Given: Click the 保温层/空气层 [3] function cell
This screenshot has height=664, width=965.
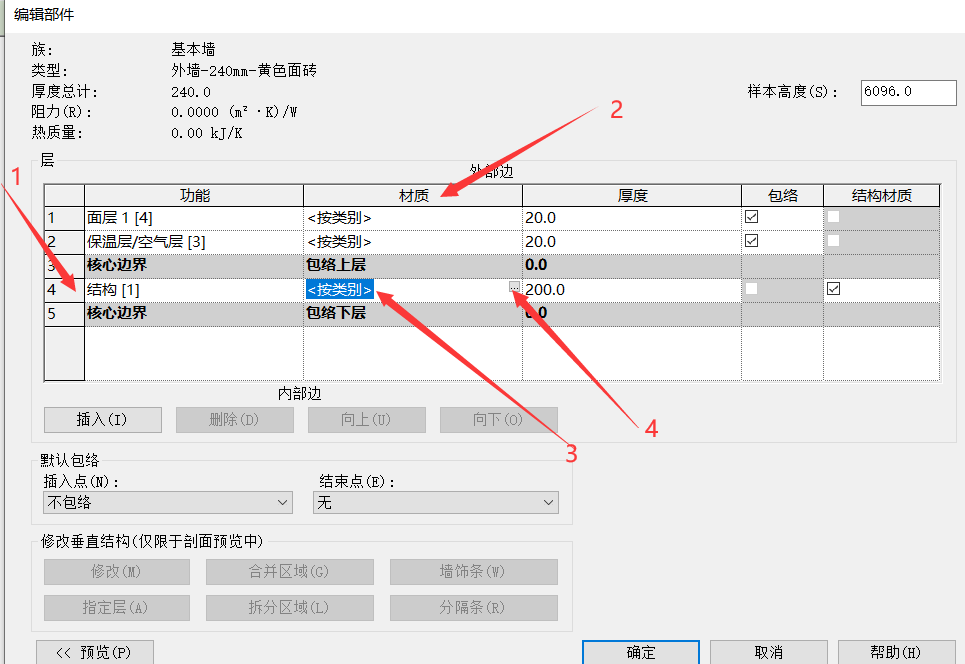Looking at the screenshot, I should [193, 241].
